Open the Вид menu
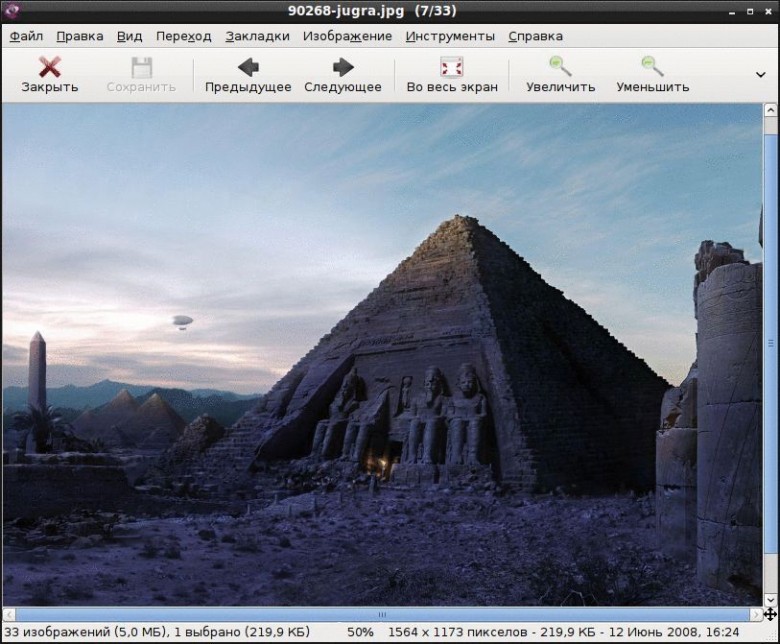 (129, 36)
